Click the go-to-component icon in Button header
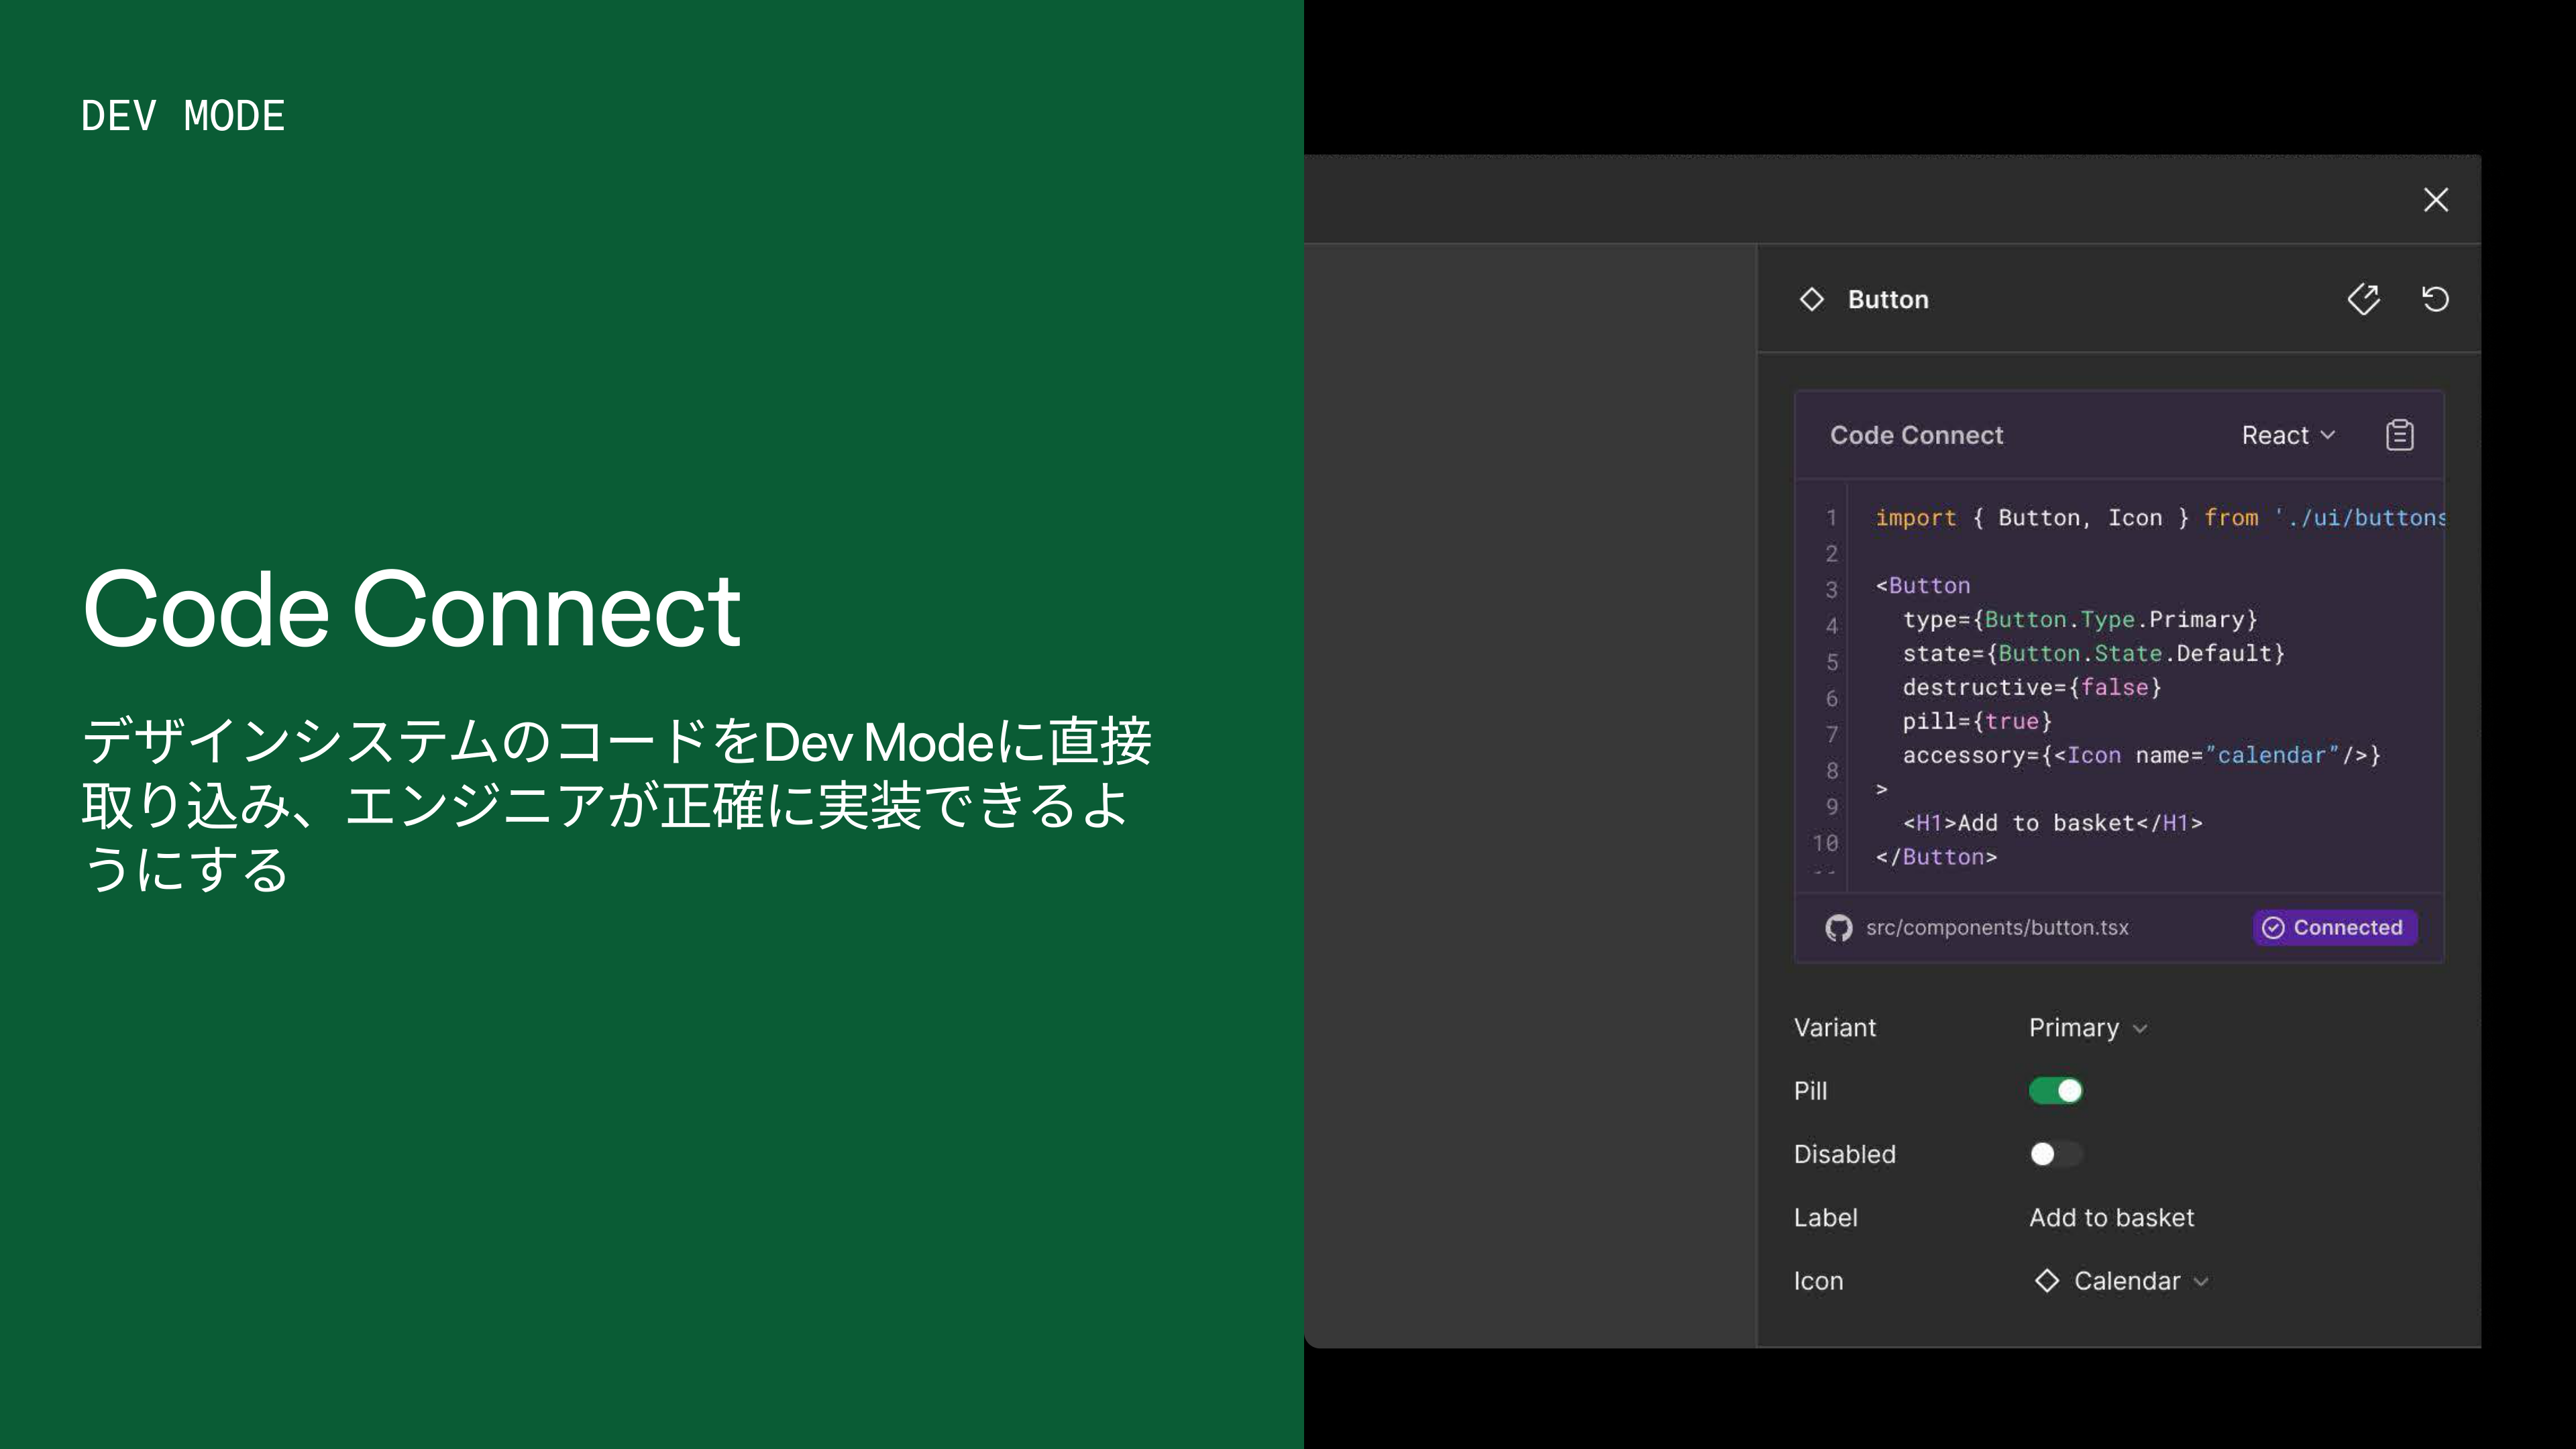Screen dimensions: 2576x1449 (x=2363, y=299)
